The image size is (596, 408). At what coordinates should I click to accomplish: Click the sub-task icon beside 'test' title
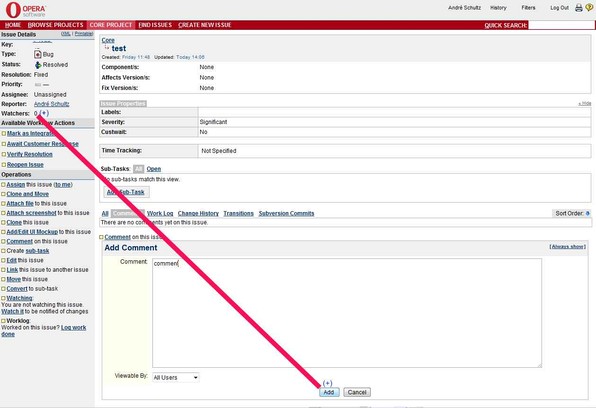coord(107,48)
